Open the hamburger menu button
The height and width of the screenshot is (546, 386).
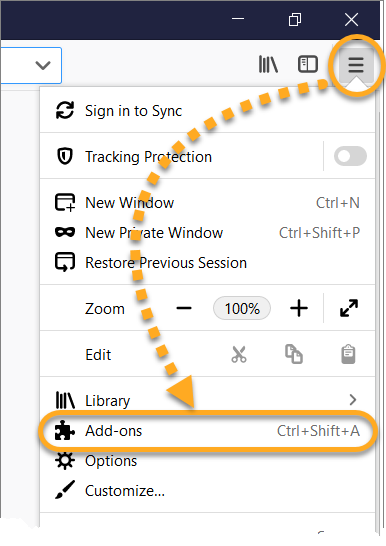click(356, 65)
